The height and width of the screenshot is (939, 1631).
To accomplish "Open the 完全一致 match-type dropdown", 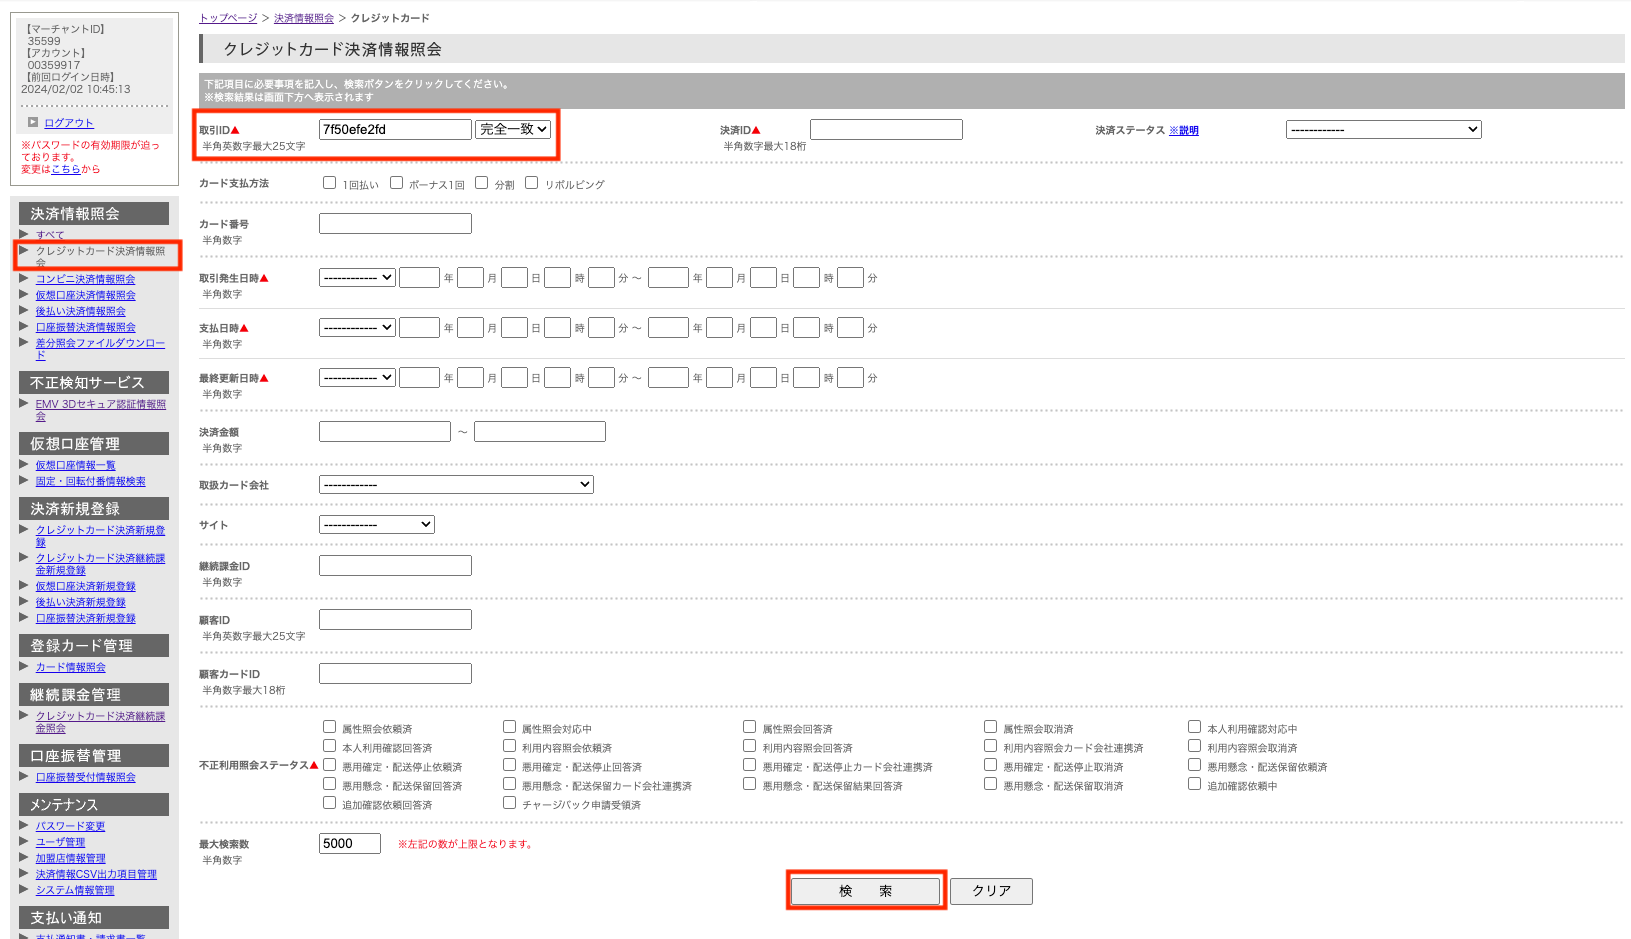I will [513, 129].
